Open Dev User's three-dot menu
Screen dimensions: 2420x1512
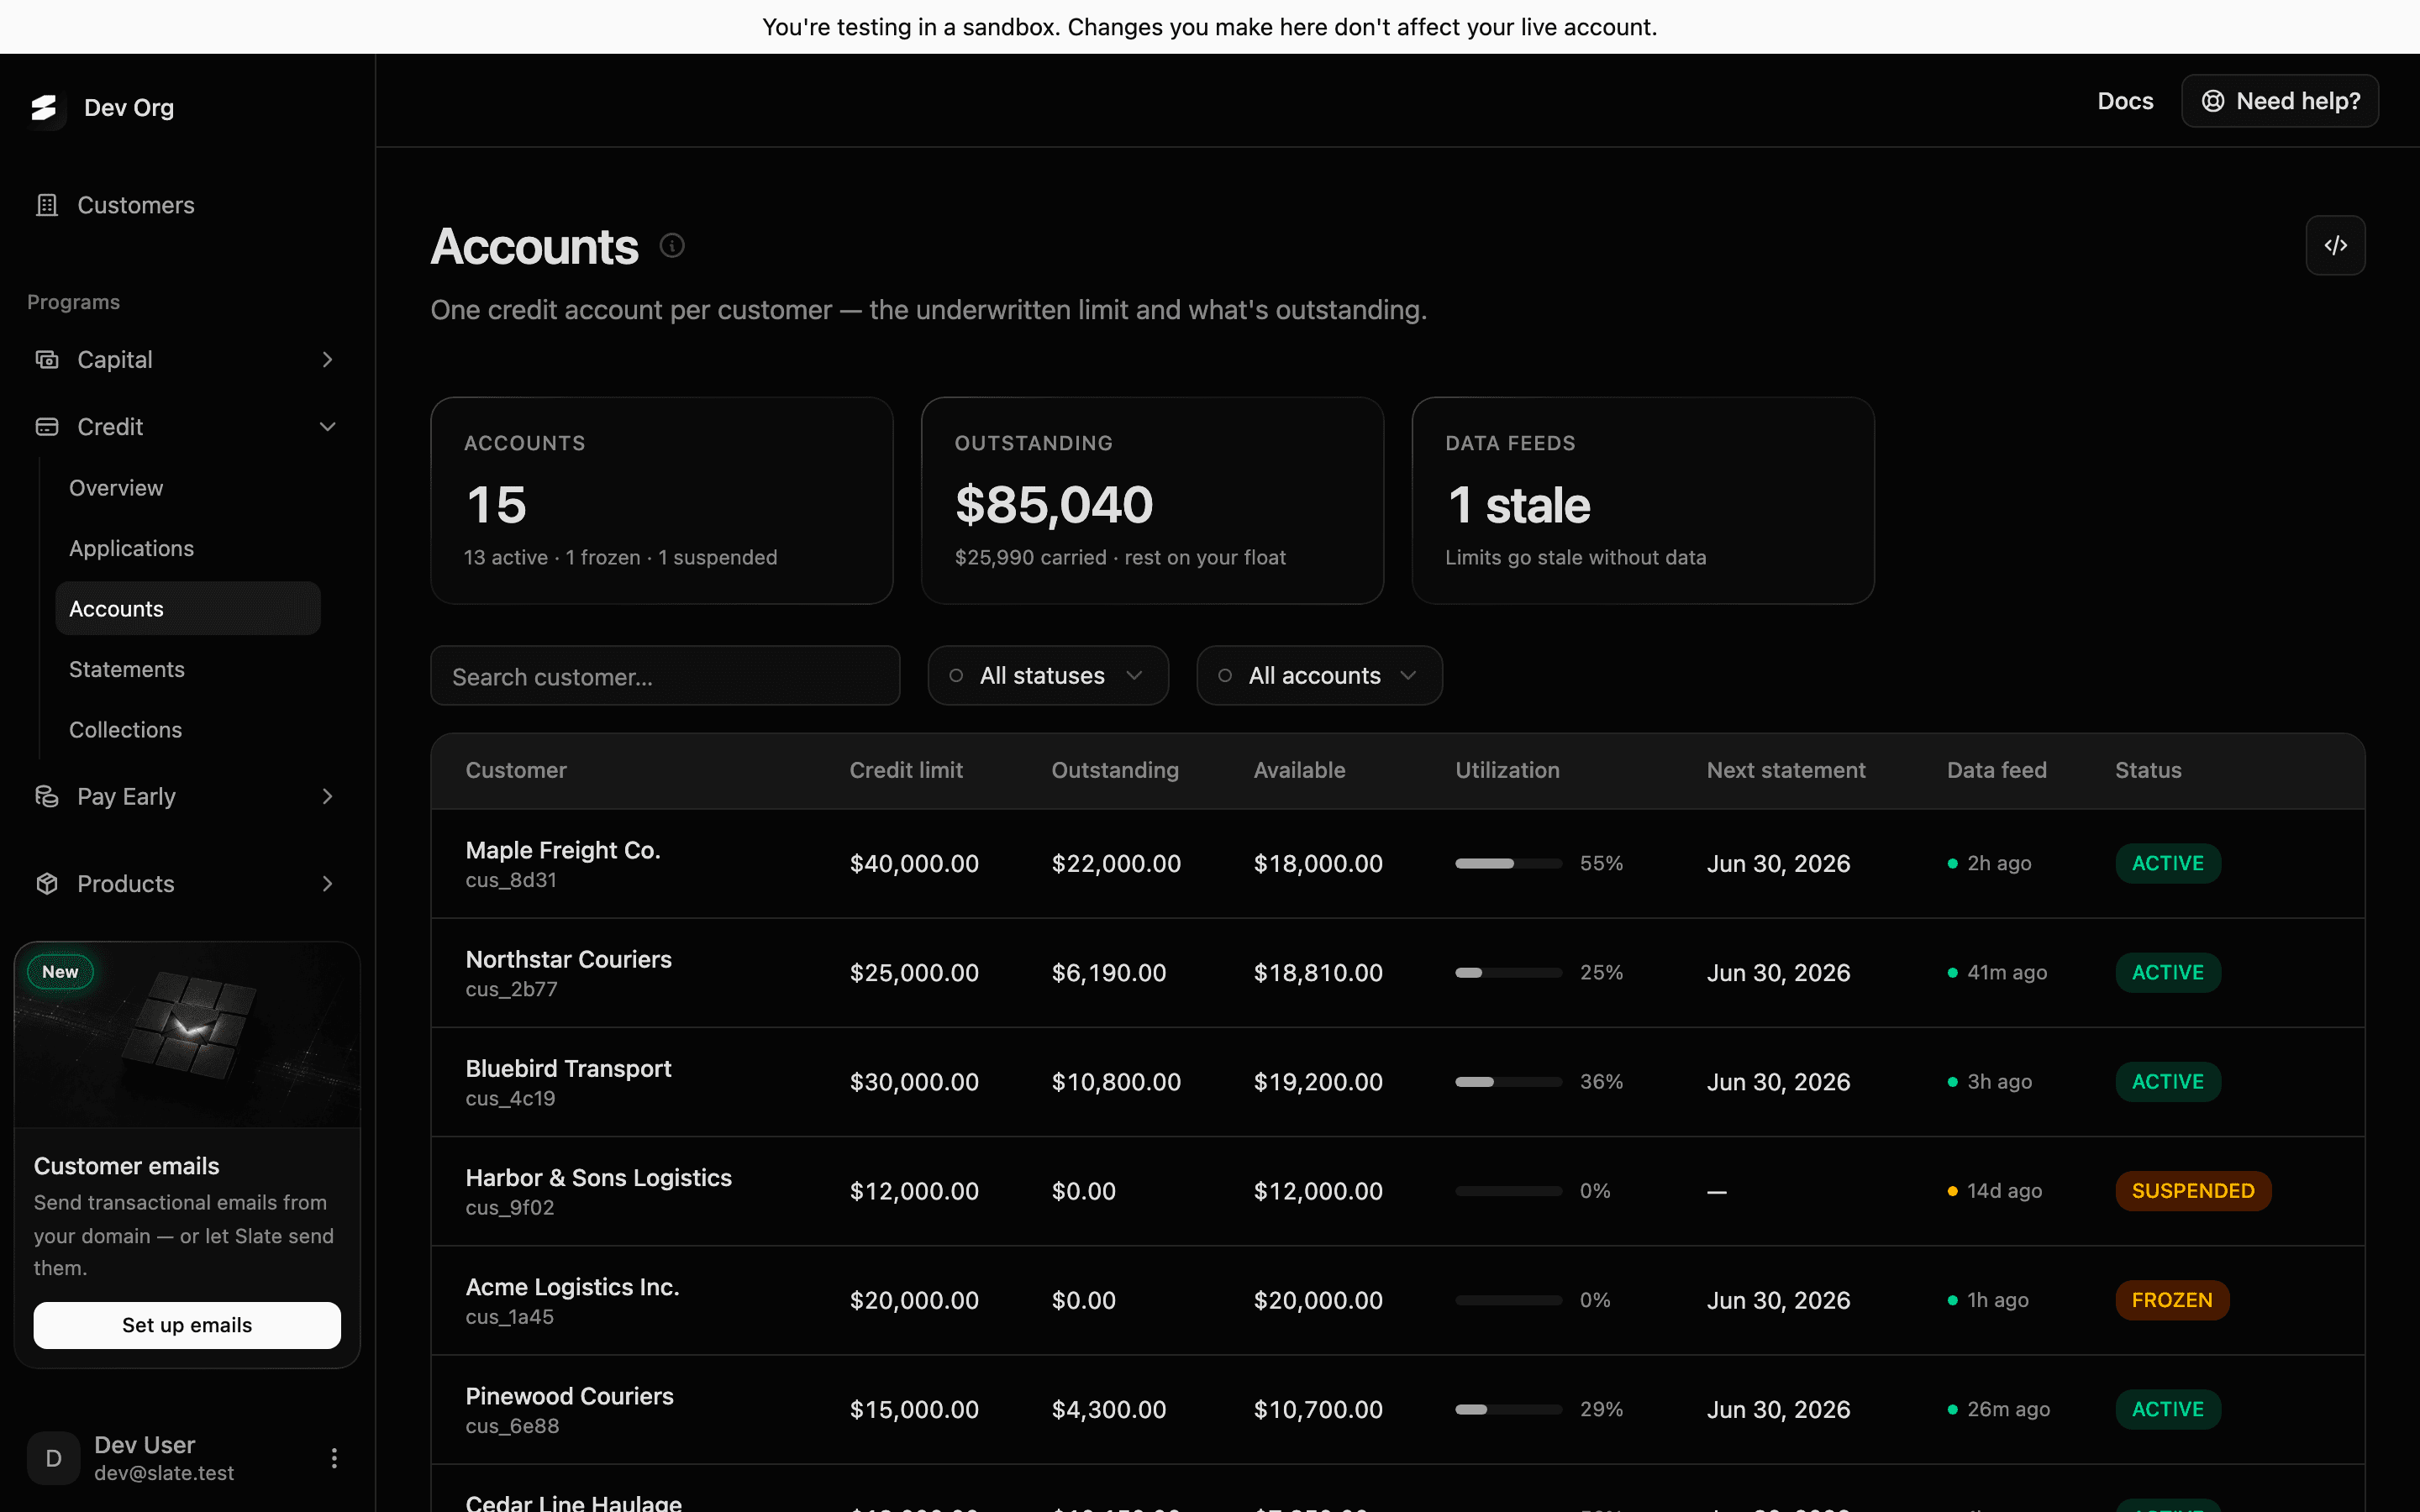(x=334, y=1458)
